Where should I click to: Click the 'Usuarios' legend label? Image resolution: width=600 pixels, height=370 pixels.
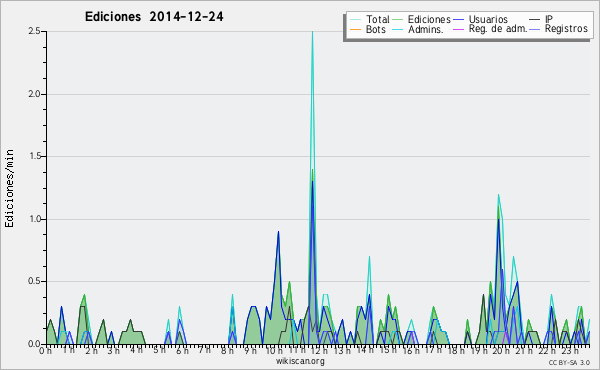point(488,19)
